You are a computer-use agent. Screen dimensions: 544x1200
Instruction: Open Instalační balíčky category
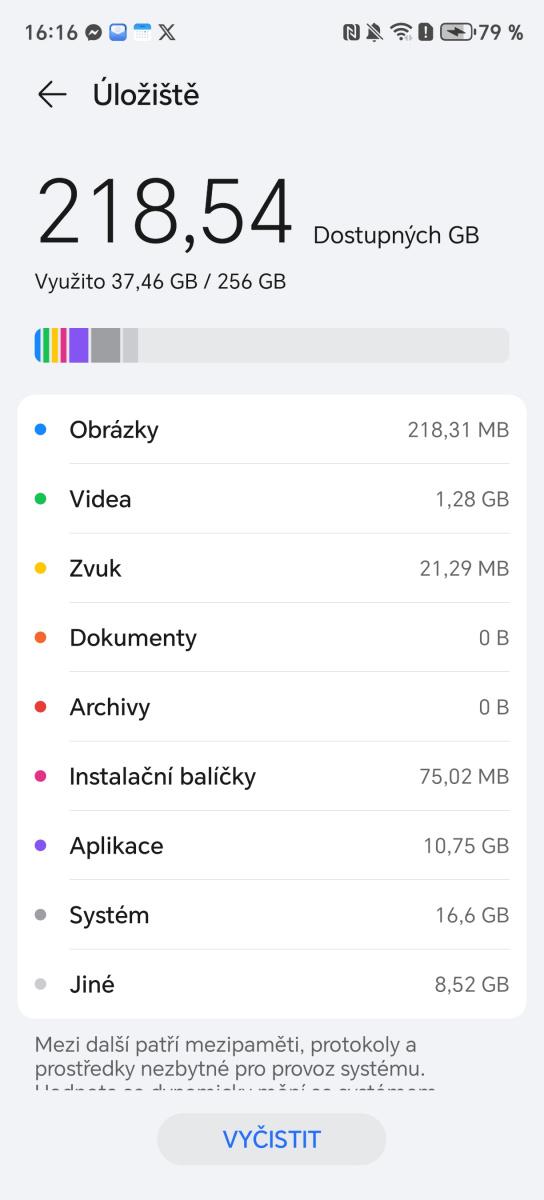(272, 776)
